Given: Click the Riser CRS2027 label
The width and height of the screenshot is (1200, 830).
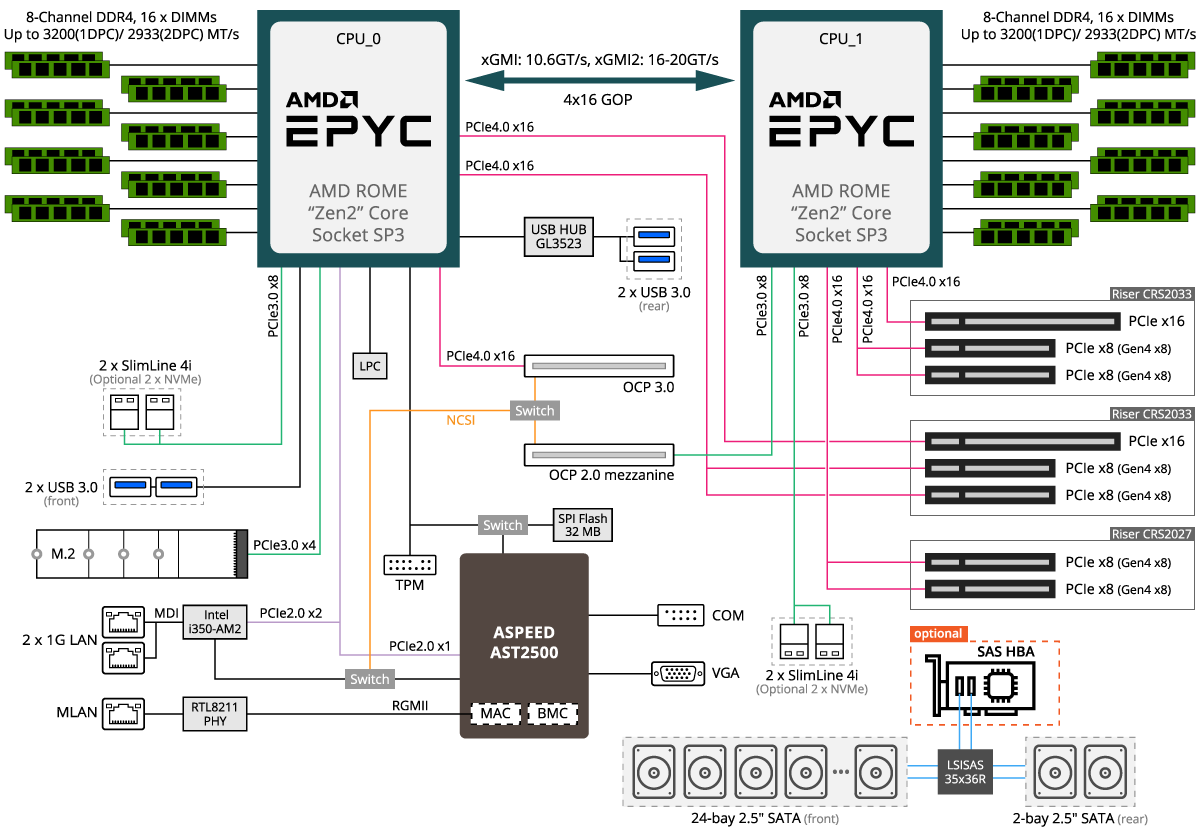Looking at the screenshot, I should (1151, 534).
